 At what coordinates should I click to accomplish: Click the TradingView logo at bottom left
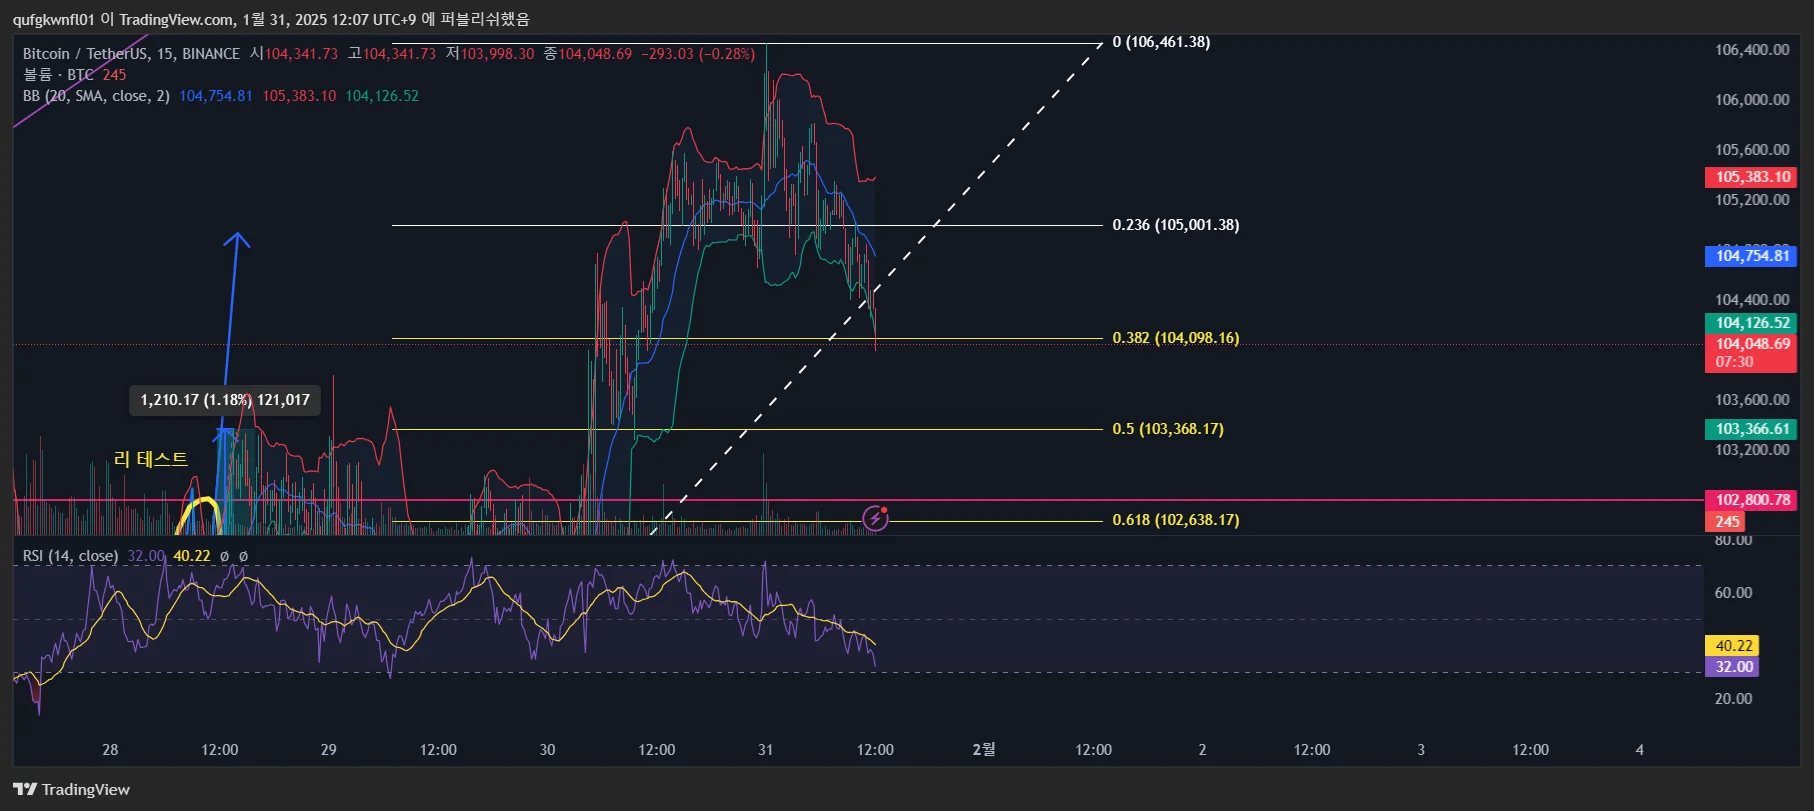[x=71, y=789]
